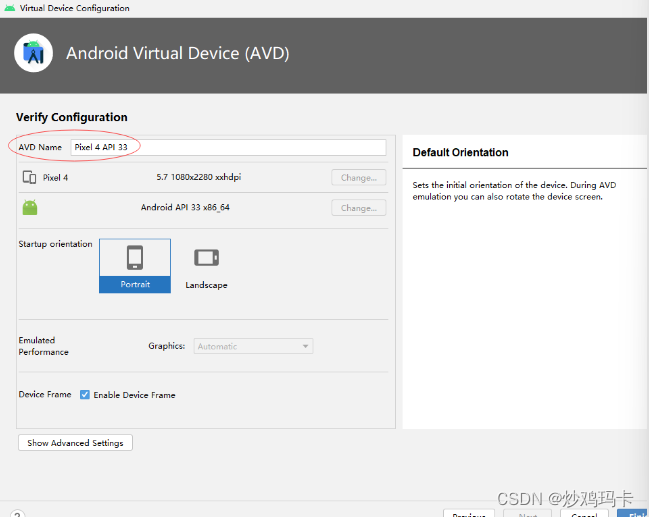Click the 'Graphics:' label

coord(167,346)
